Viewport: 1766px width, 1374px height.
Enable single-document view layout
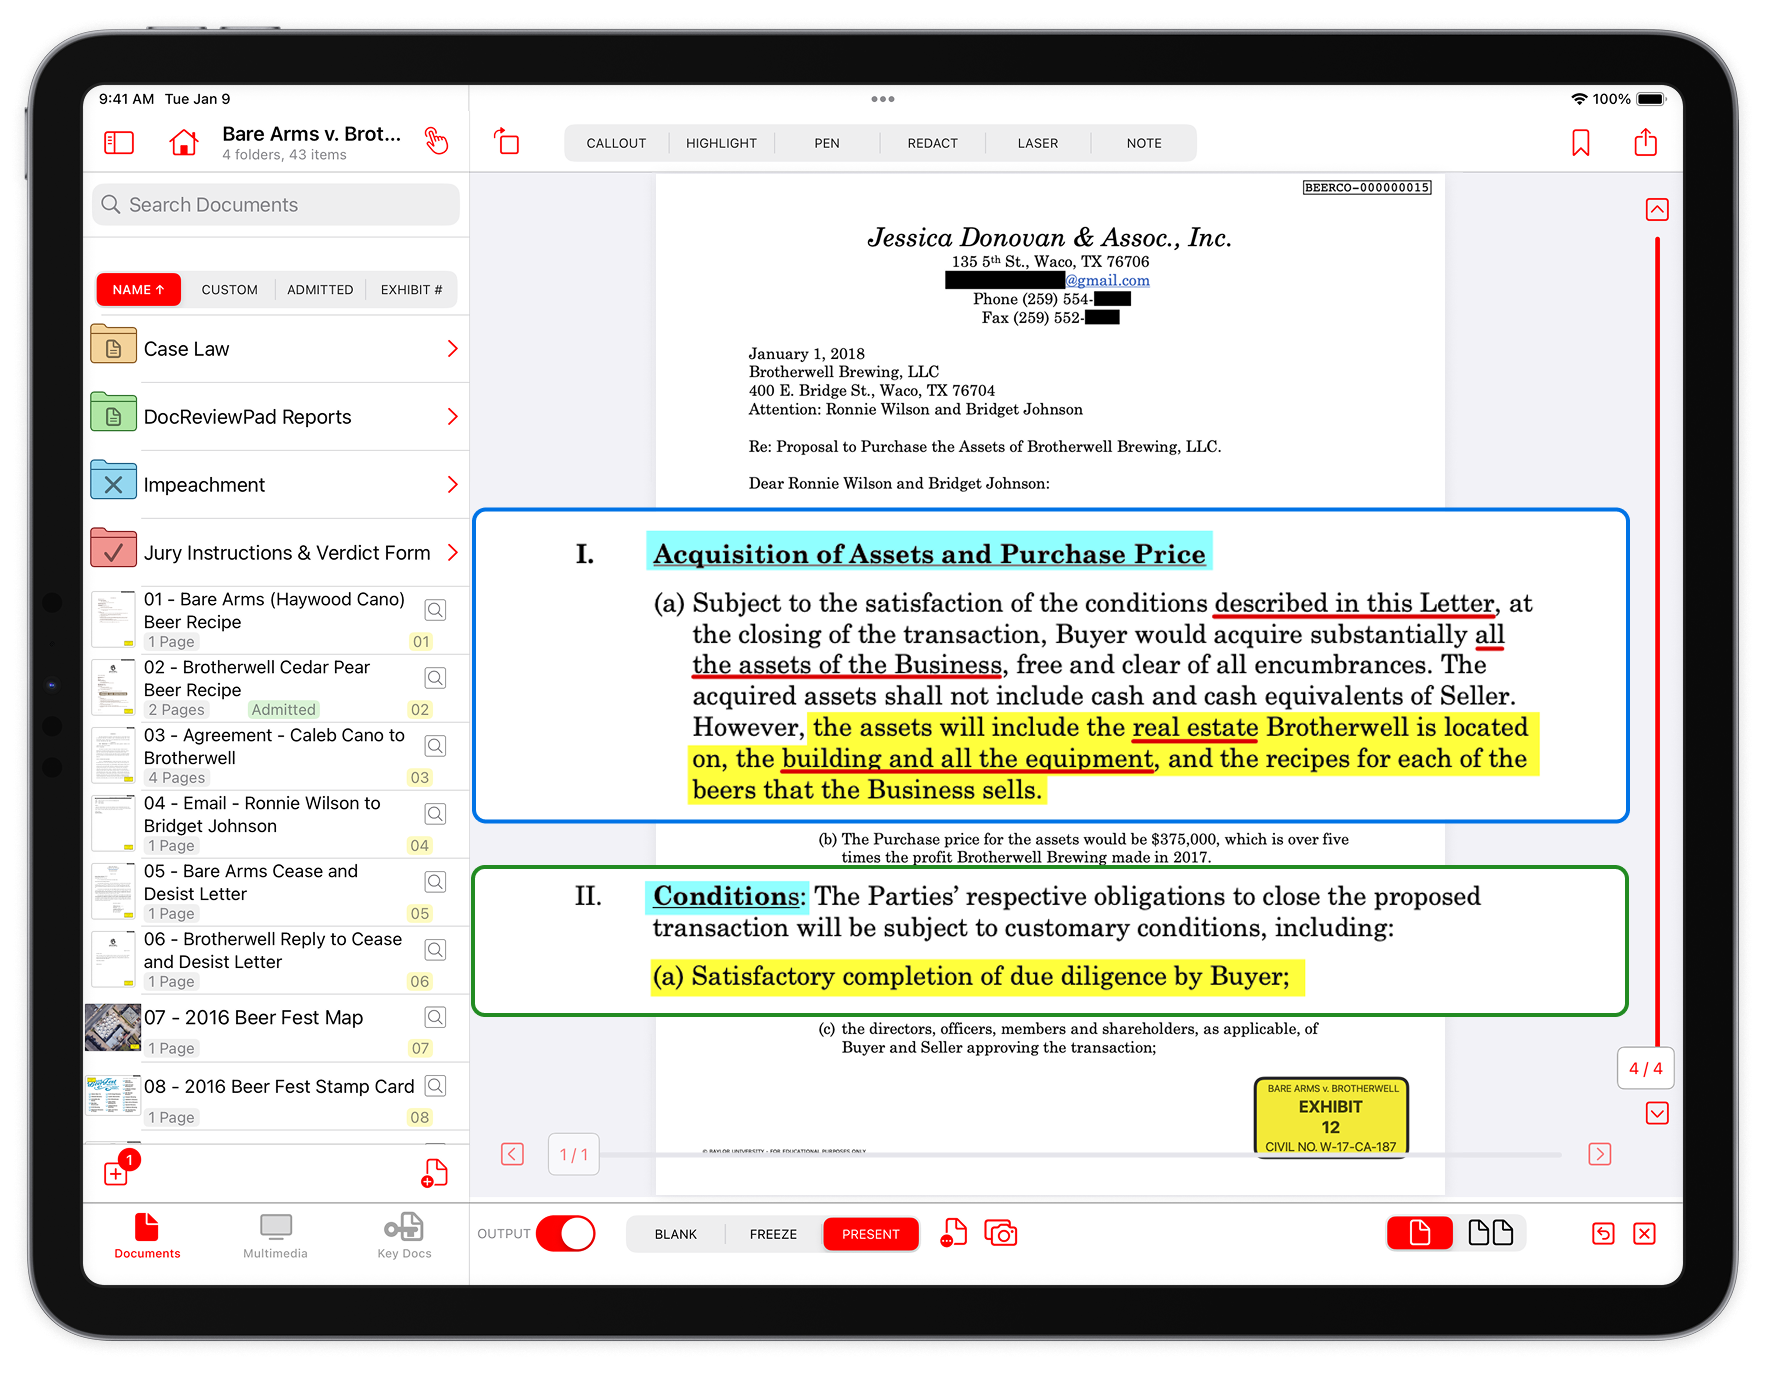tap(1419, 1233)
